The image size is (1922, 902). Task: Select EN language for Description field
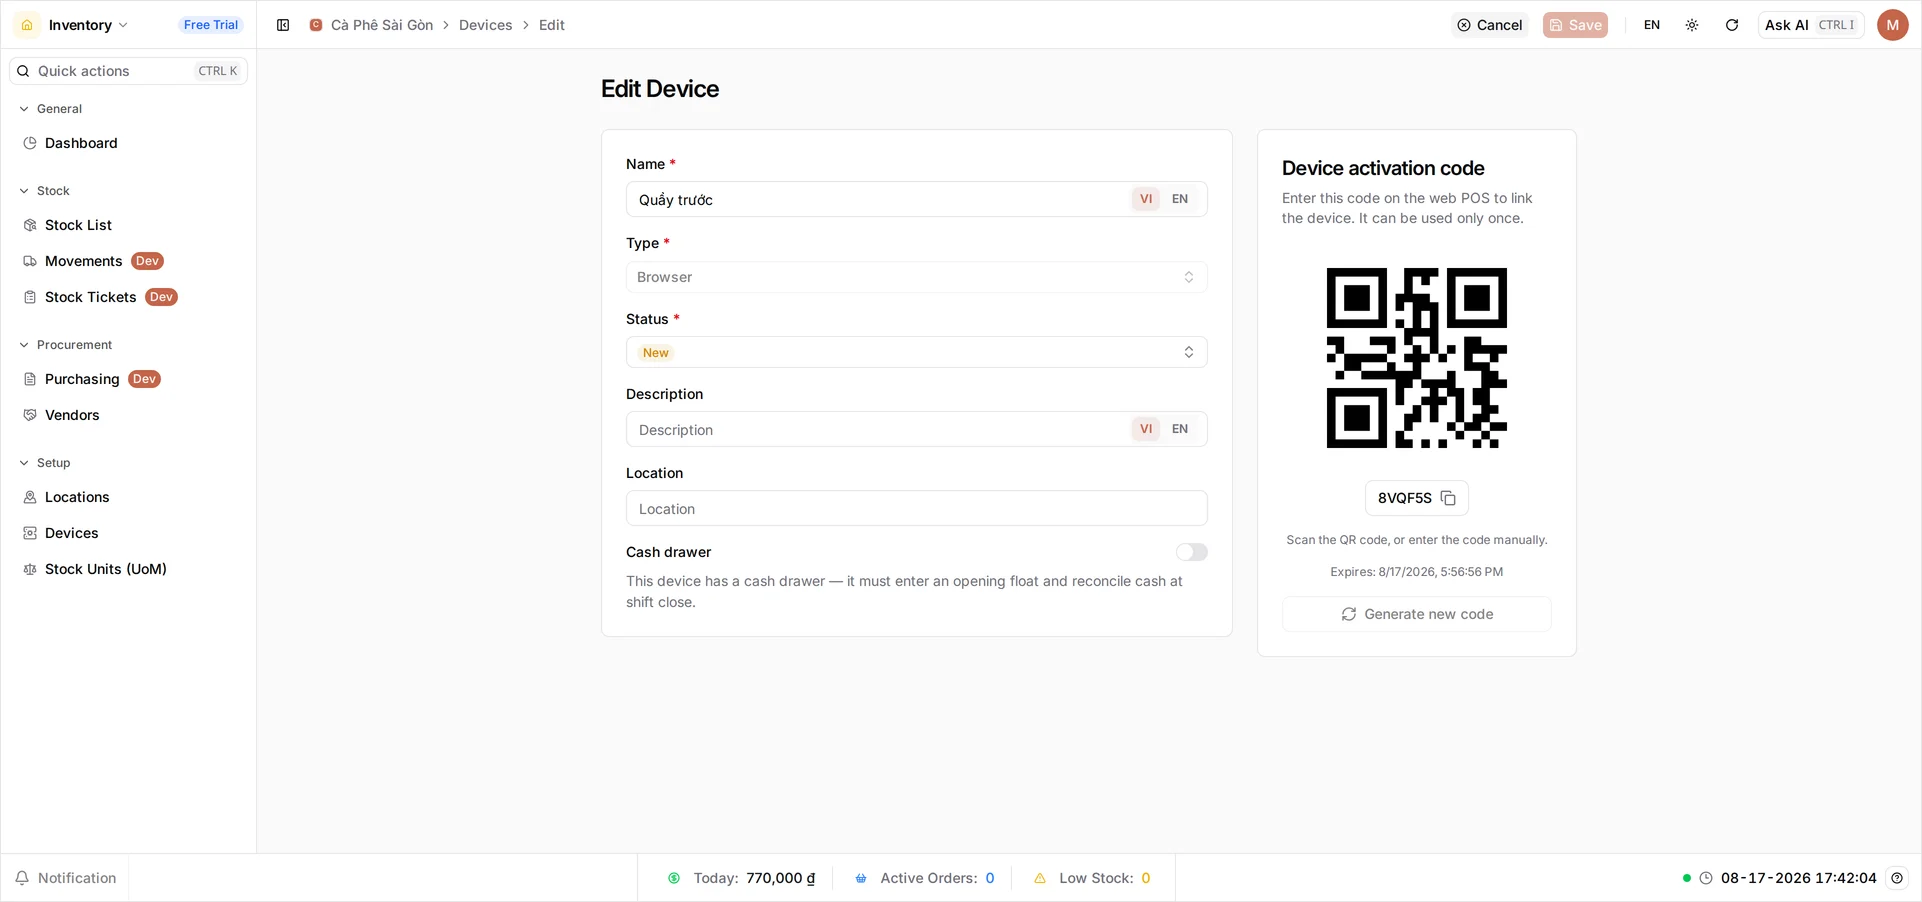pyautogui.click(x=1180, y=429)
